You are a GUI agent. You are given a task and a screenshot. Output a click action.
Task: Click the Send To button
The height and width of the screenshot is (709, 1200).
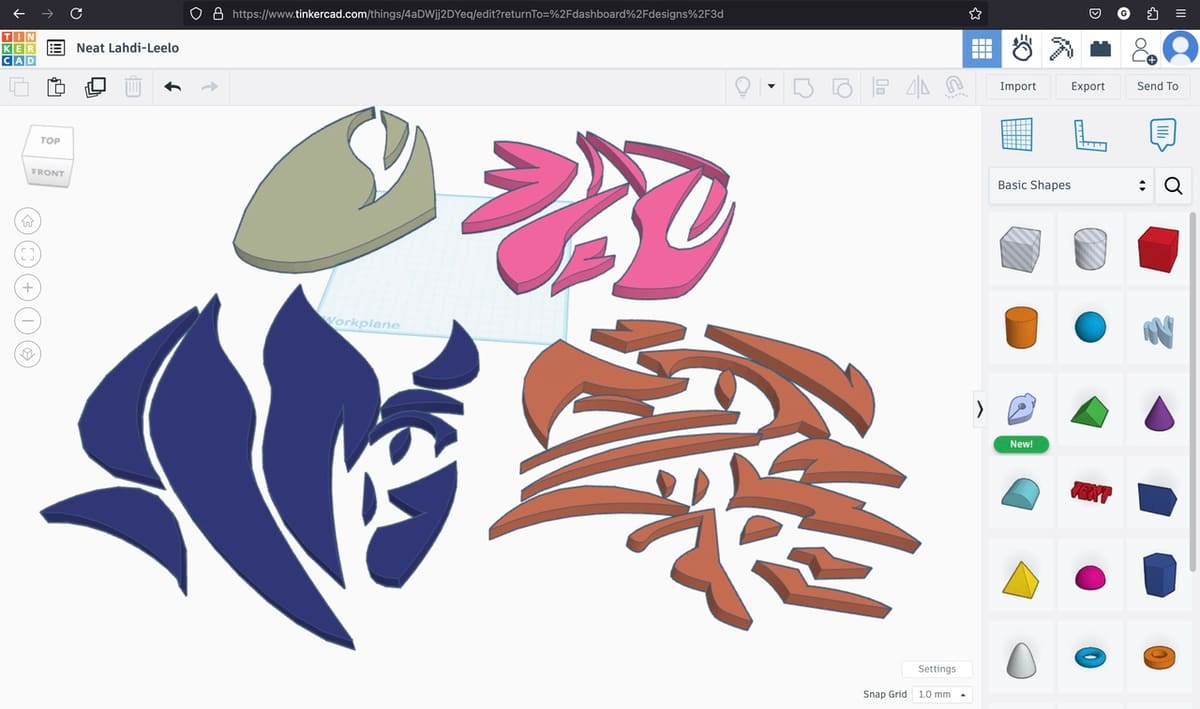(x=1157, y=86)
